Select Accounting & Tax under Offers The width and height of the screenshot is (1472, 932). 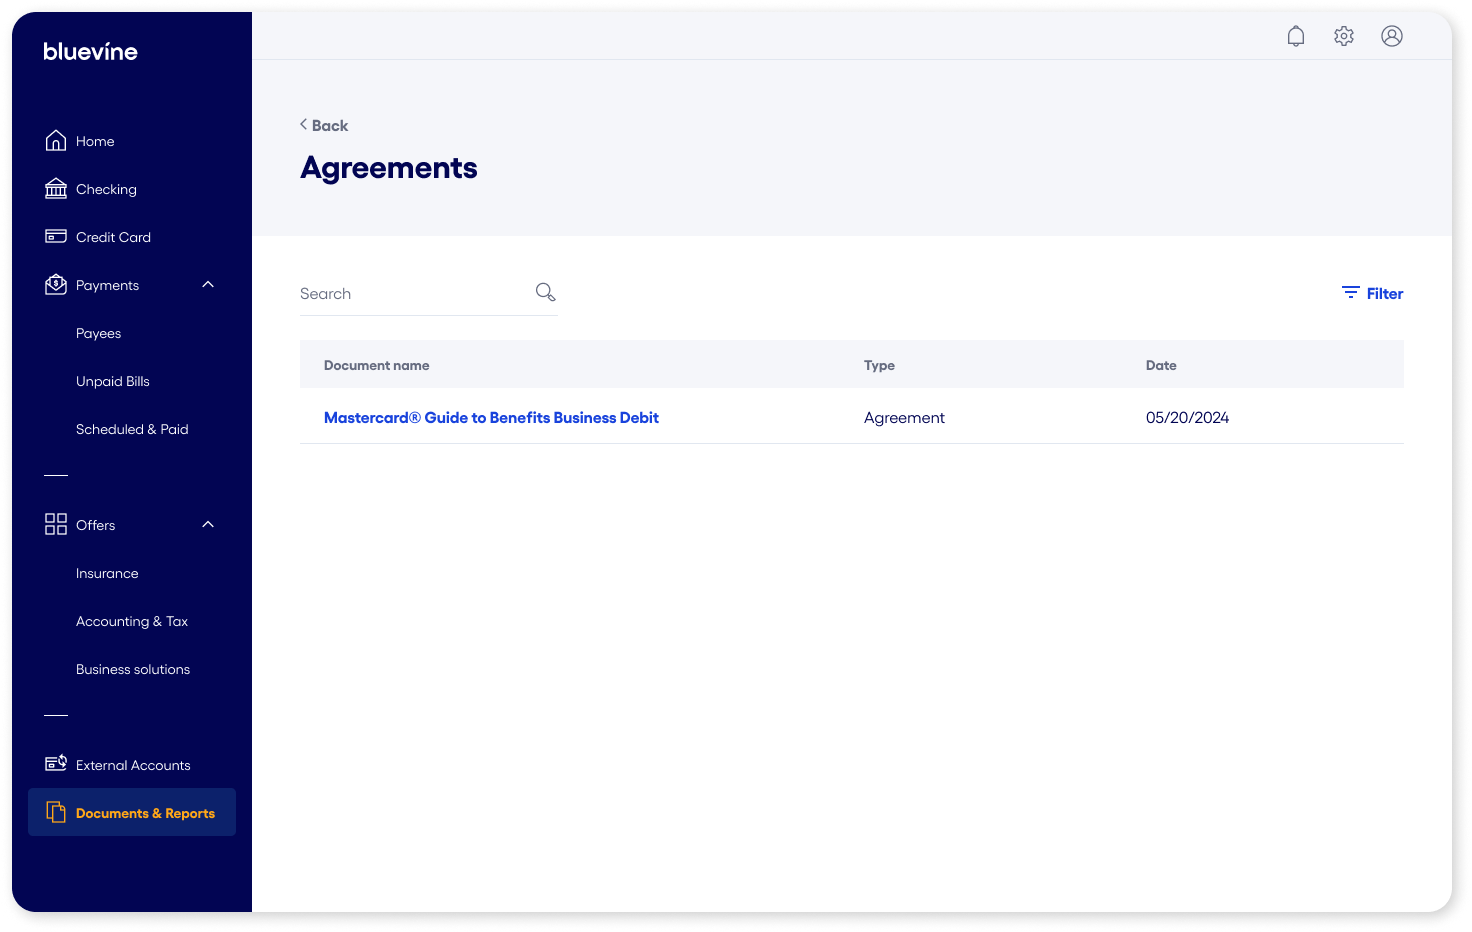131,621
